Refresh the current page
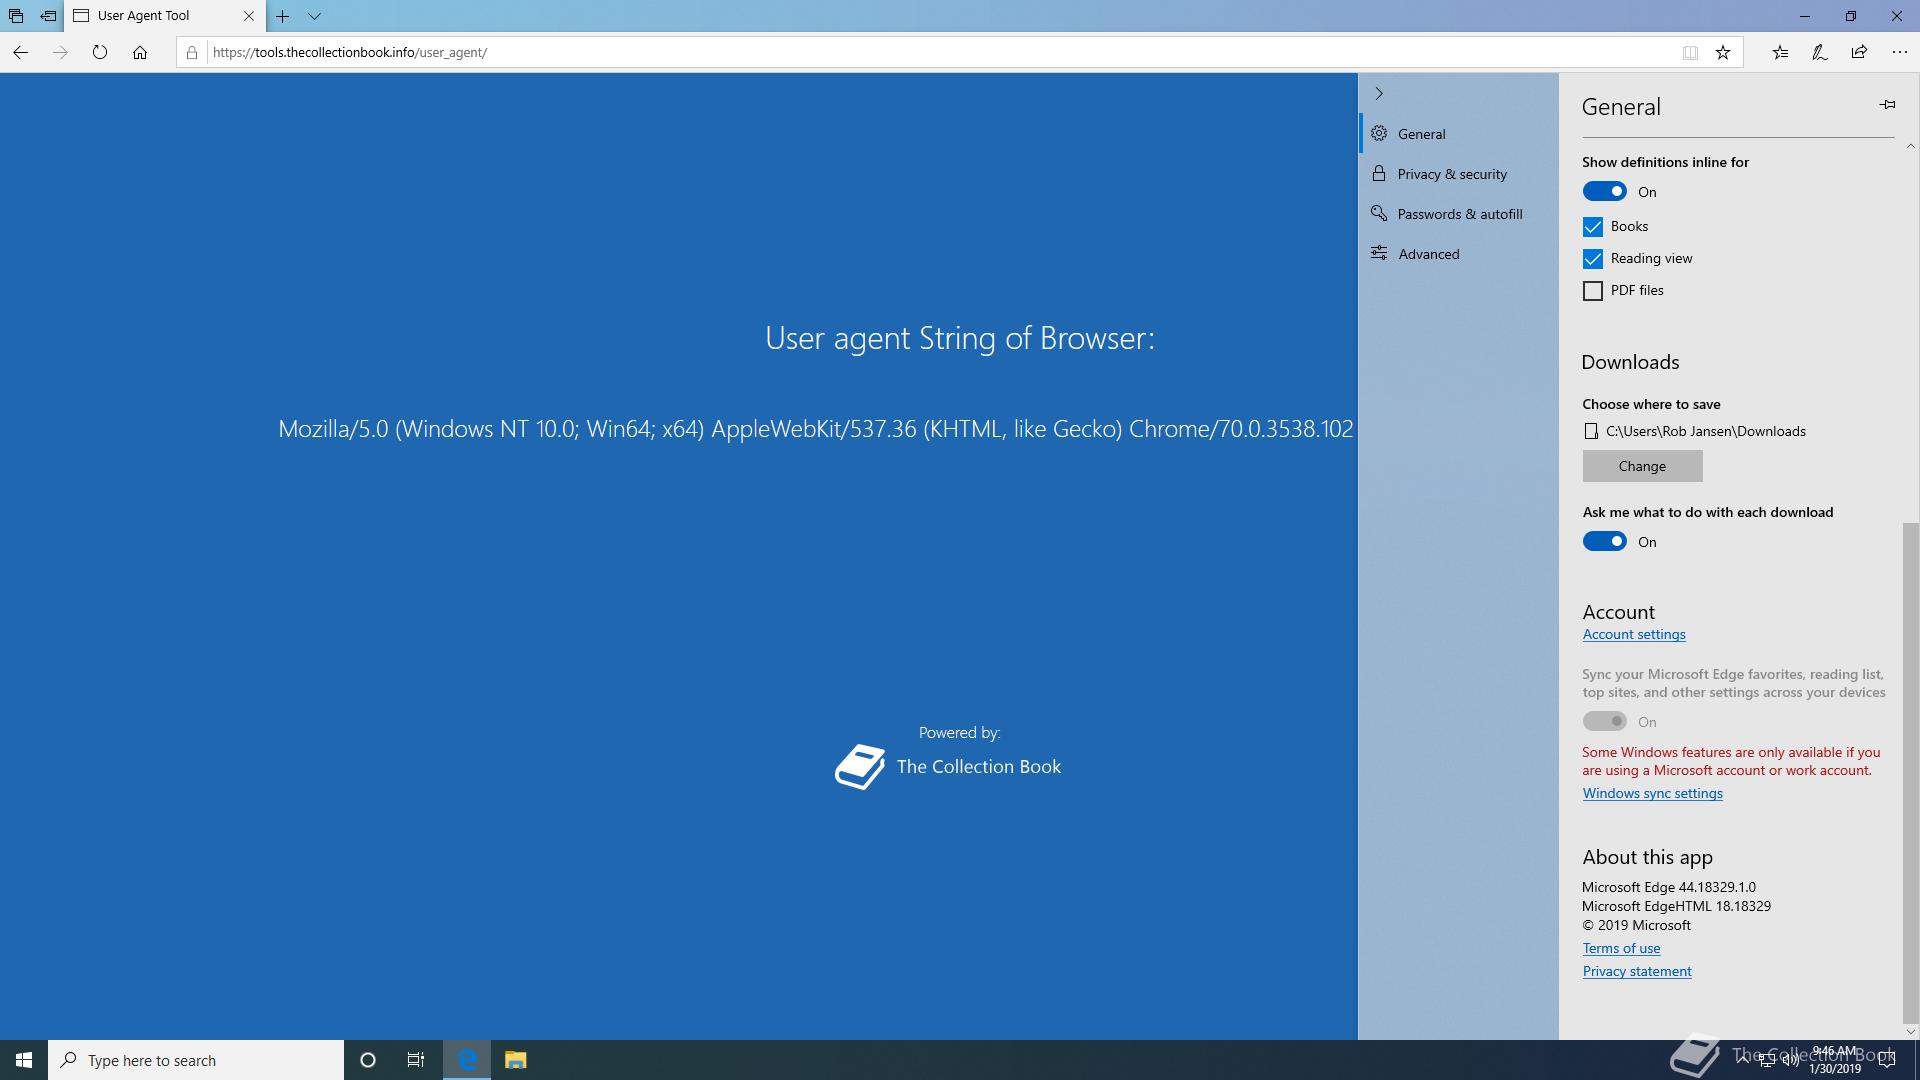The image size is (1920, 1080). tap(100, 52)
